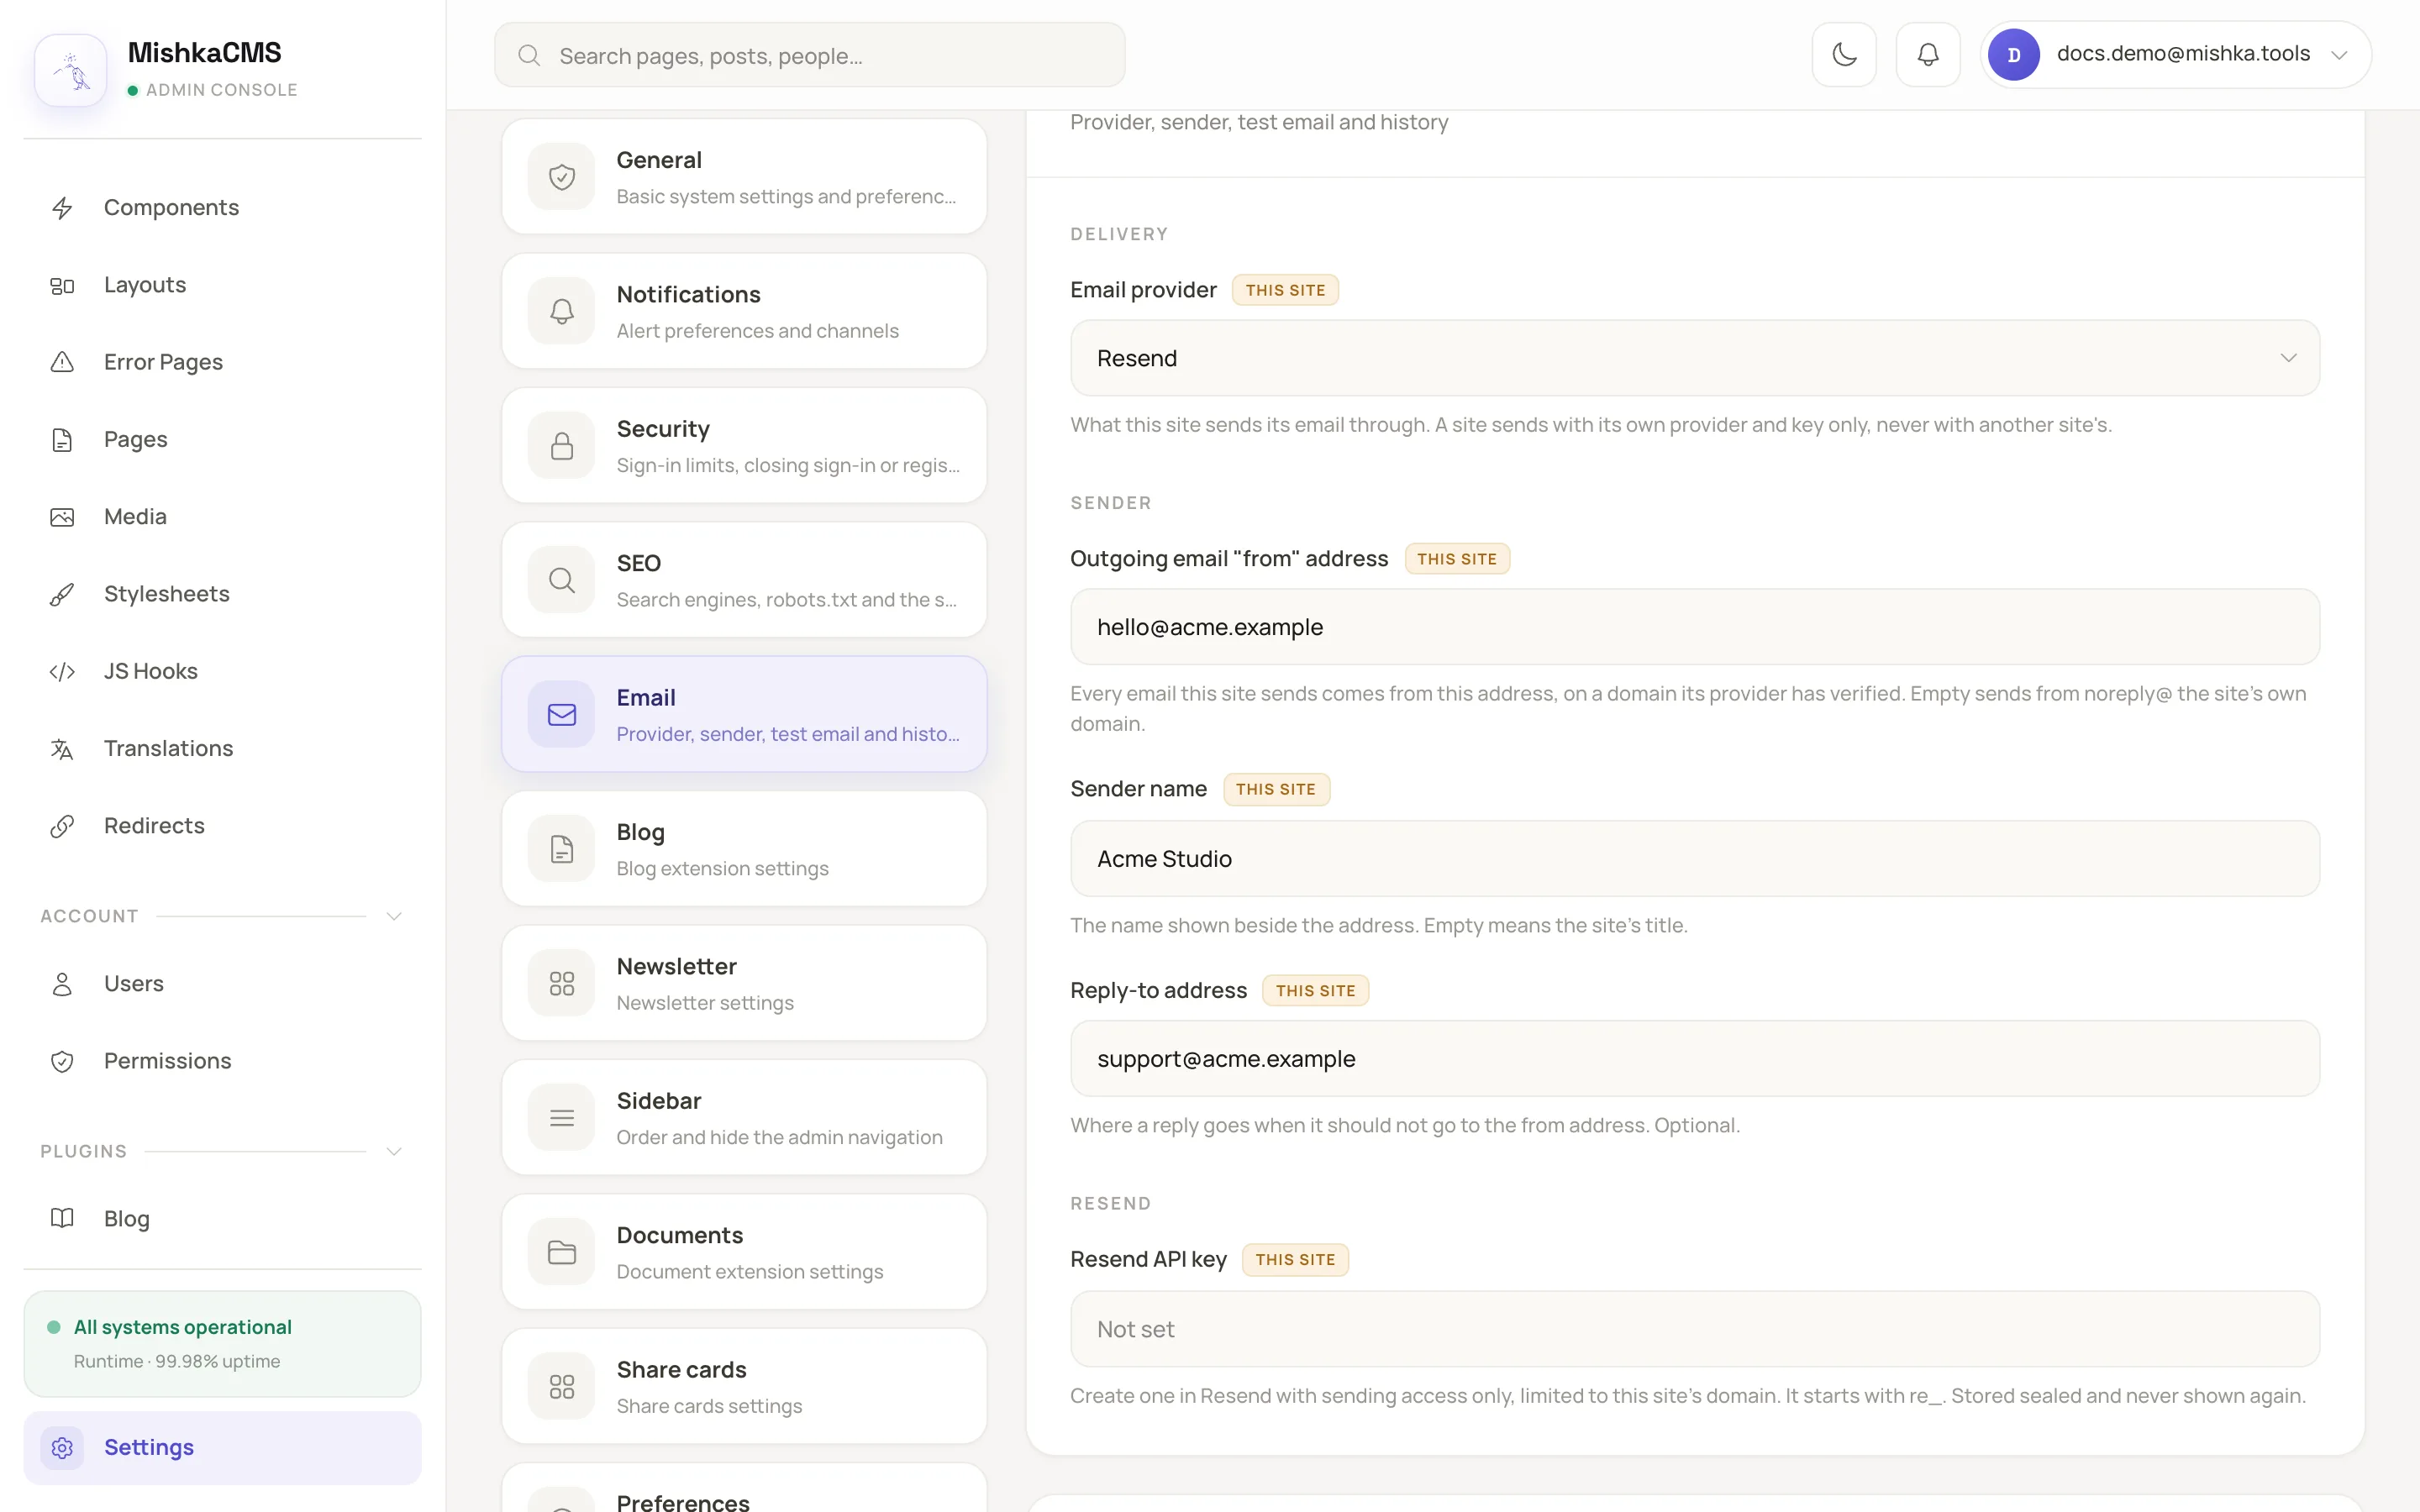Click the Resend API key field
Screen dimensions: 2420x1512
(1694, 1329)
